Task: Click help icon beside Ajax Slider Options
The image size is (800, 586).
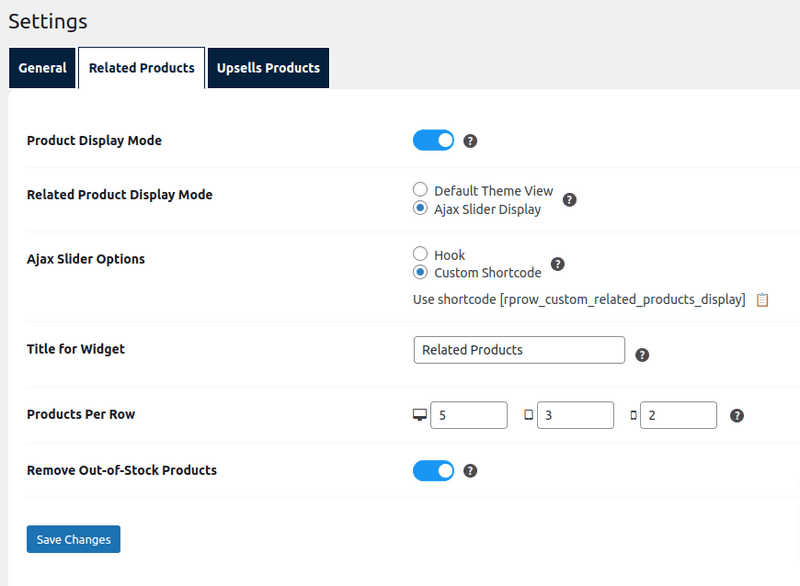Action: [x=558, y=264]
